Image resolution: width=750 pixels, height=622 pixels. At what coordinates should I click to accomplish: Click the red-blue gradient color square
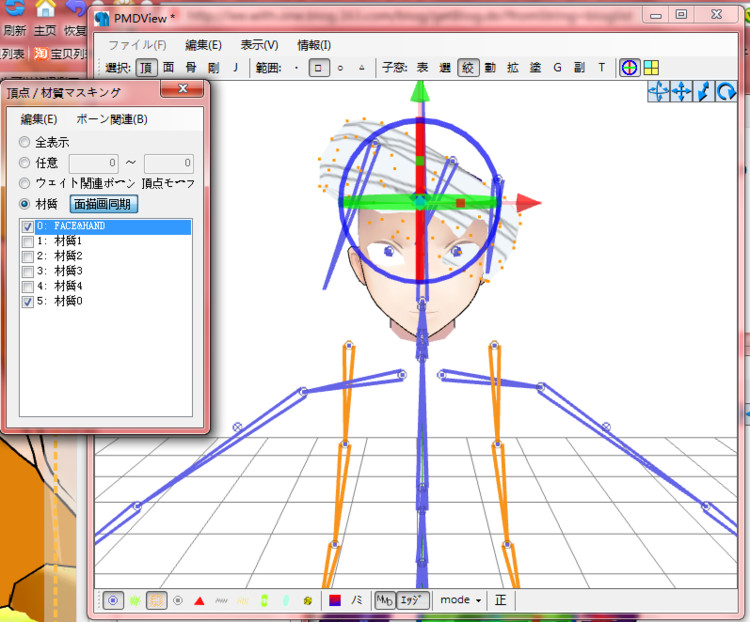(x=335, y=600)
